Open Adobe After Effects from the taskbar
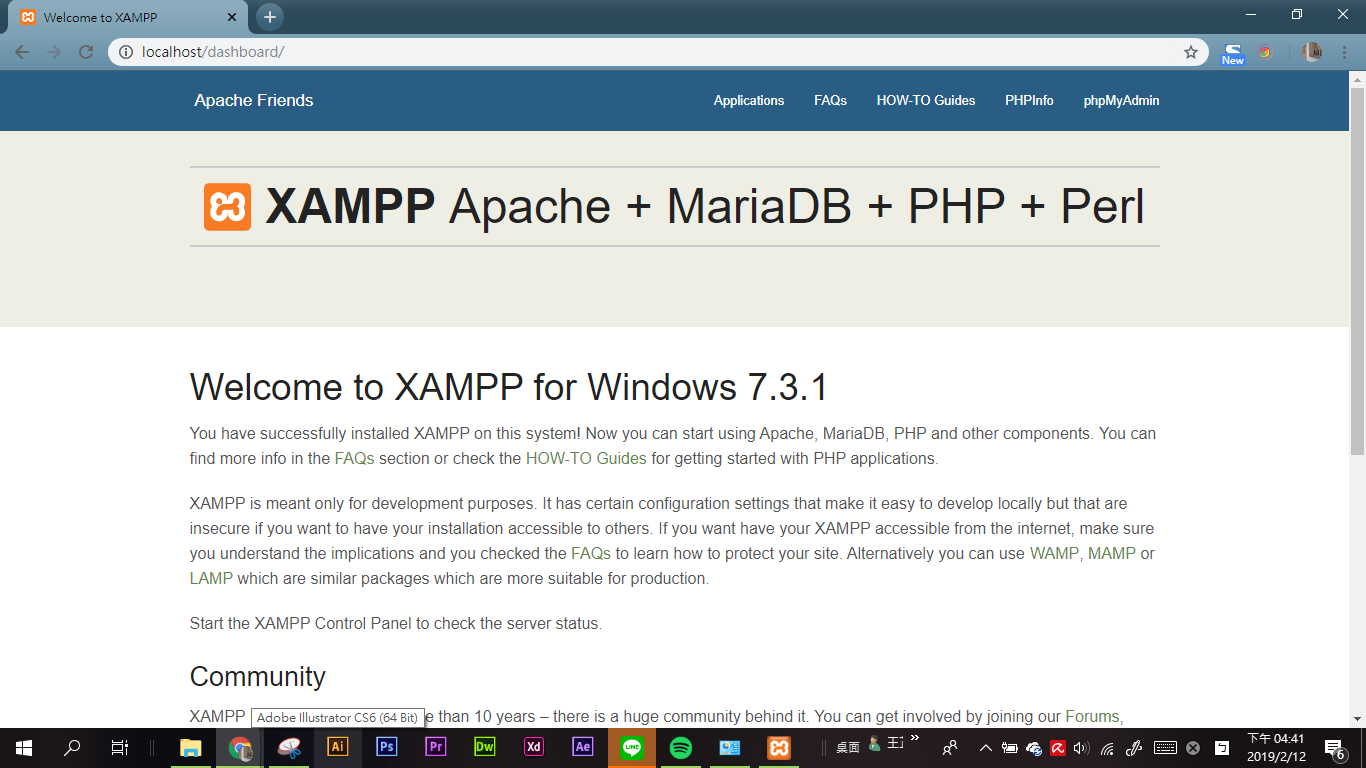The image size is (1366, 768). click(583, 747)
